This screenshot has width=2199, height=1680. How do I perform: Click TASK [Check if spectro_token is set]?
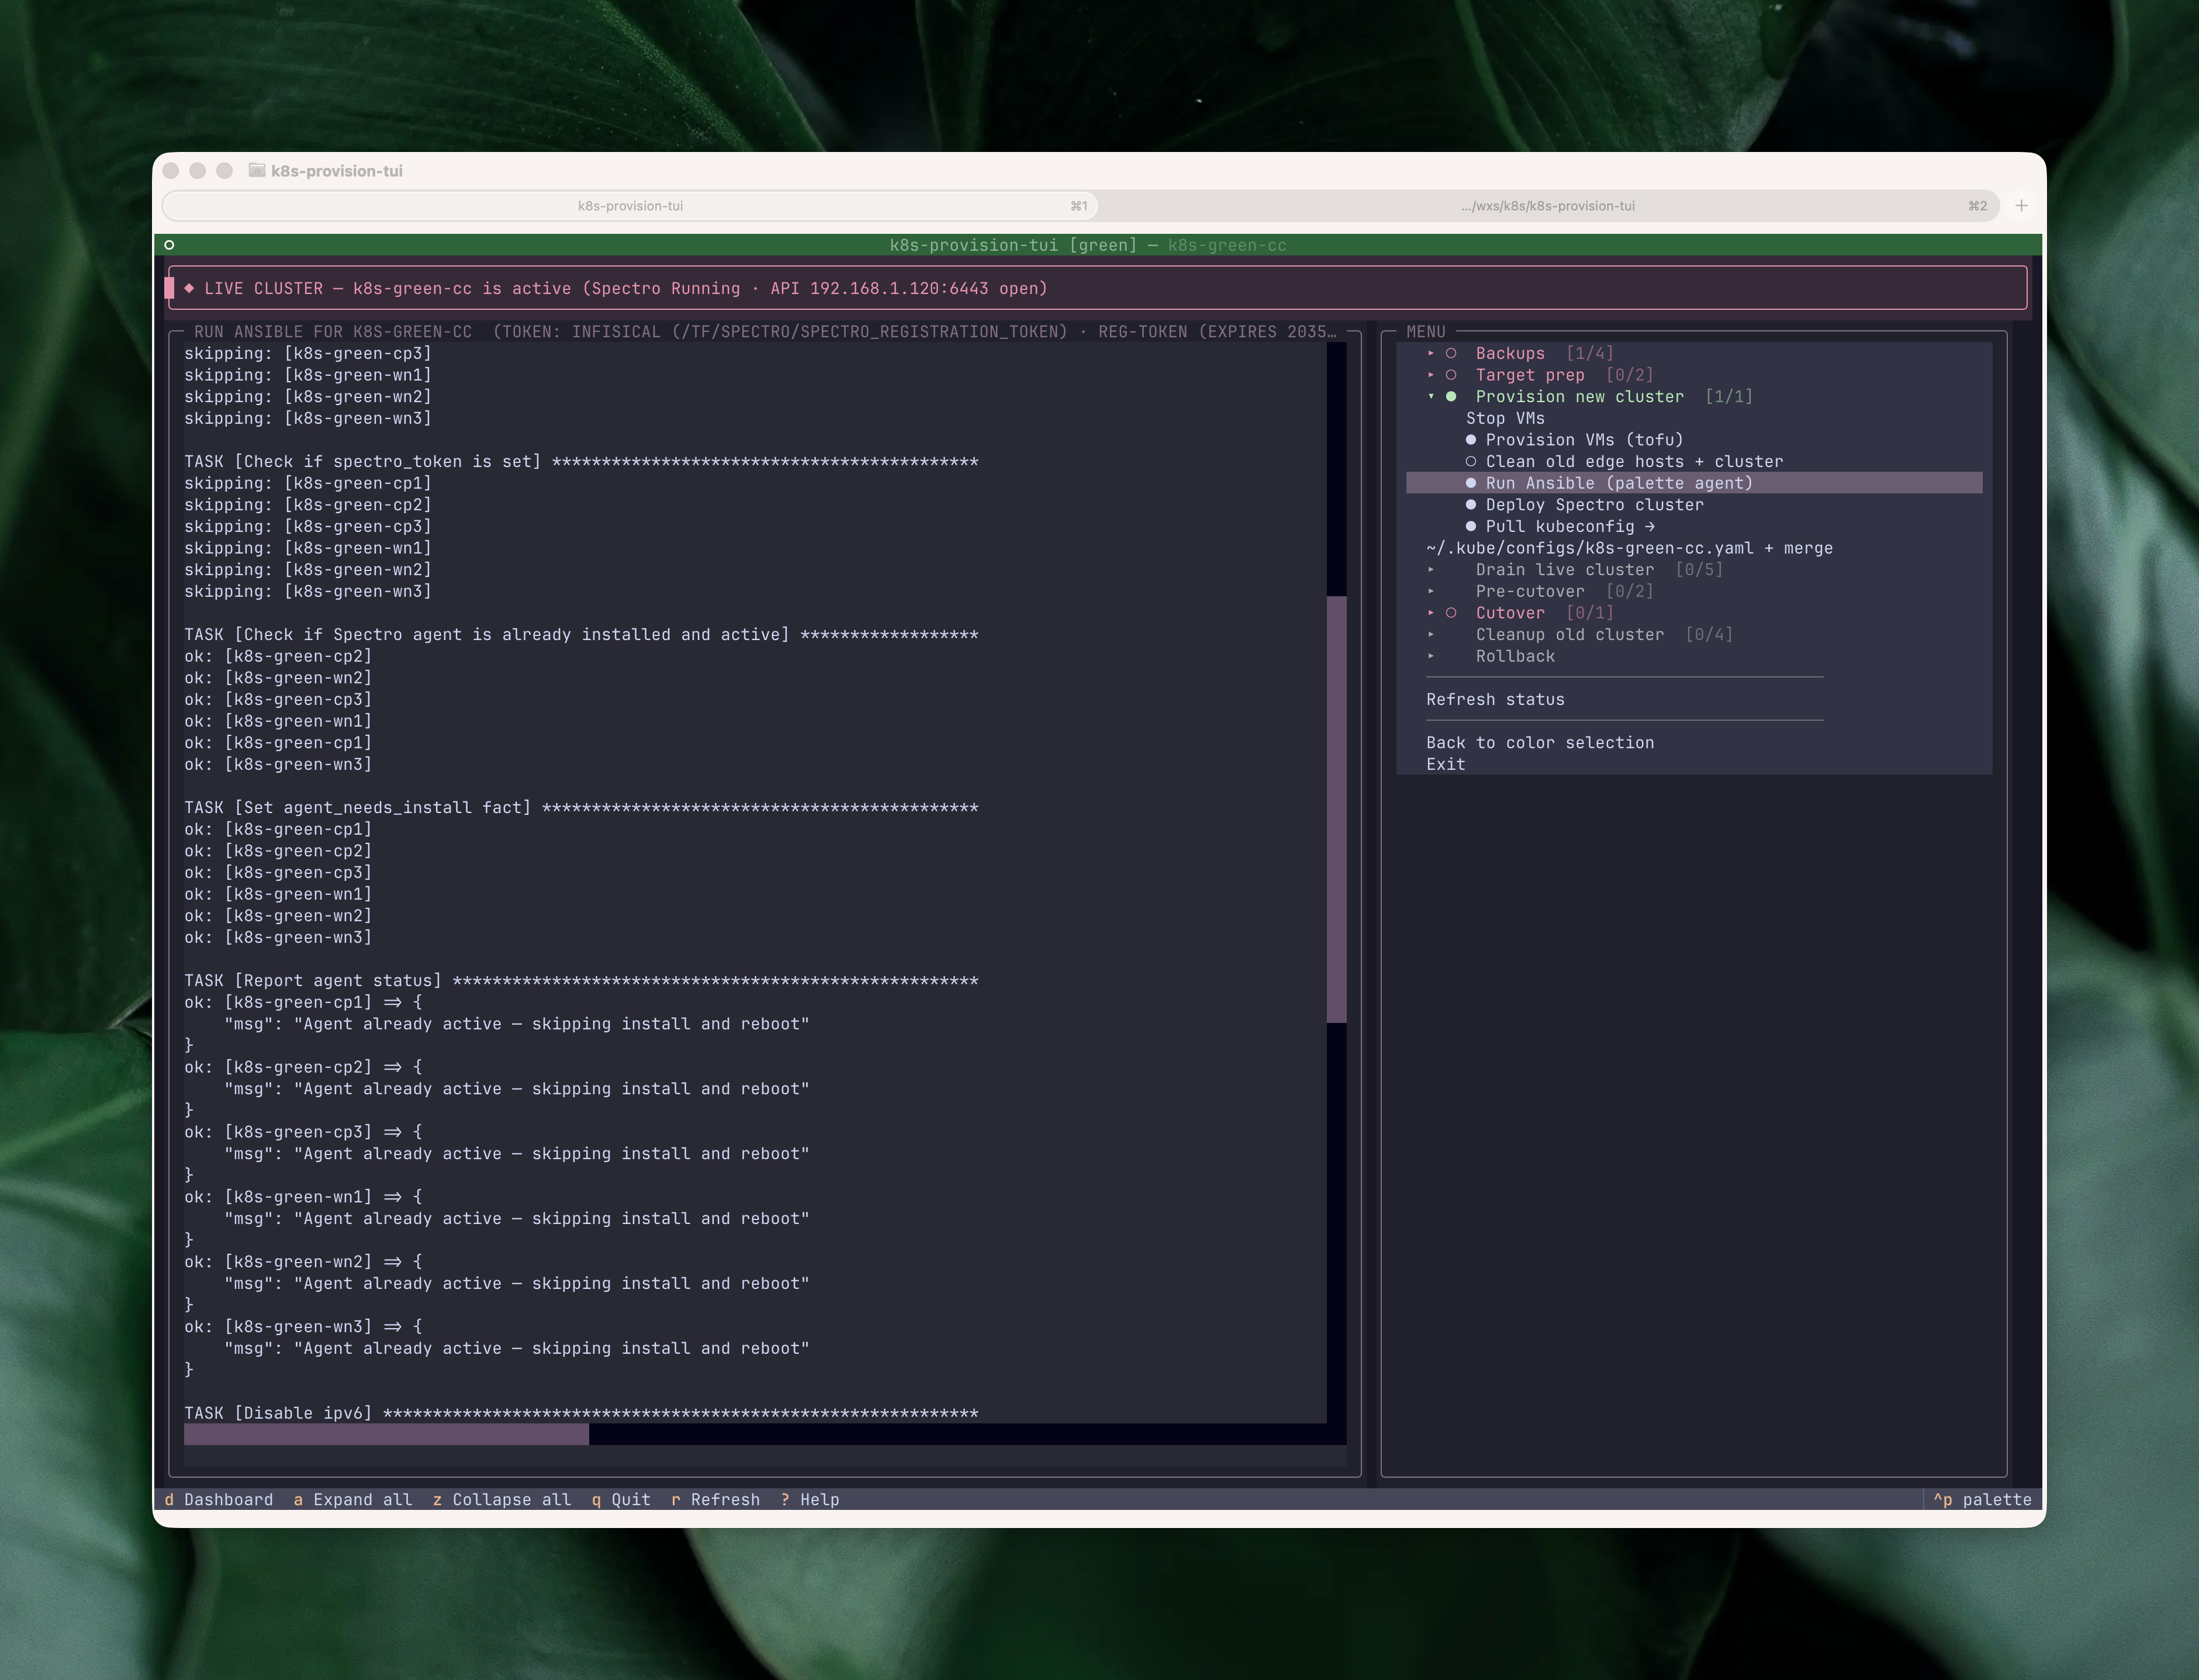(581, 462)
